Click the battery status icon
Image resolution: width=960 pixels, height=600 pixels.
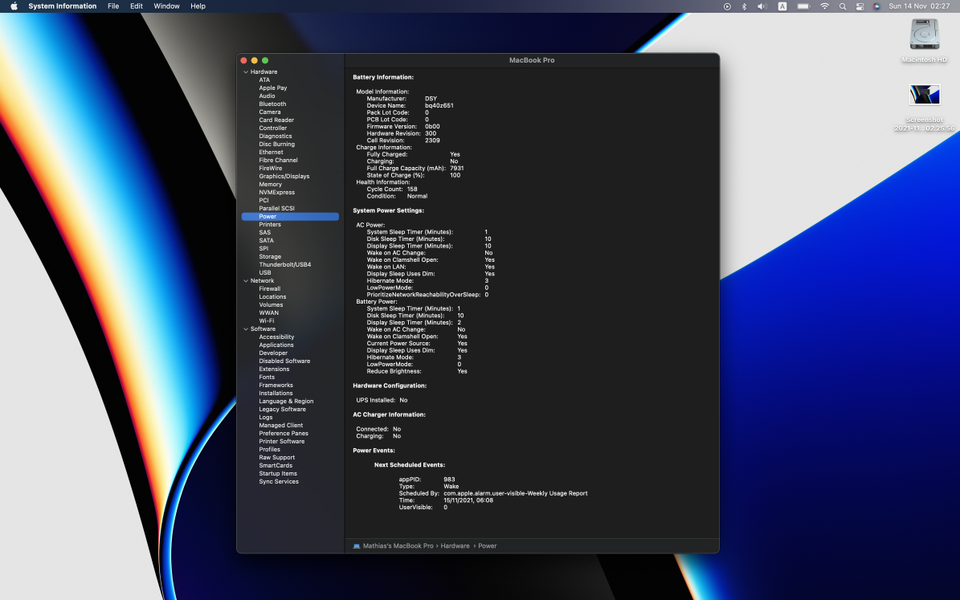point(803,6)
